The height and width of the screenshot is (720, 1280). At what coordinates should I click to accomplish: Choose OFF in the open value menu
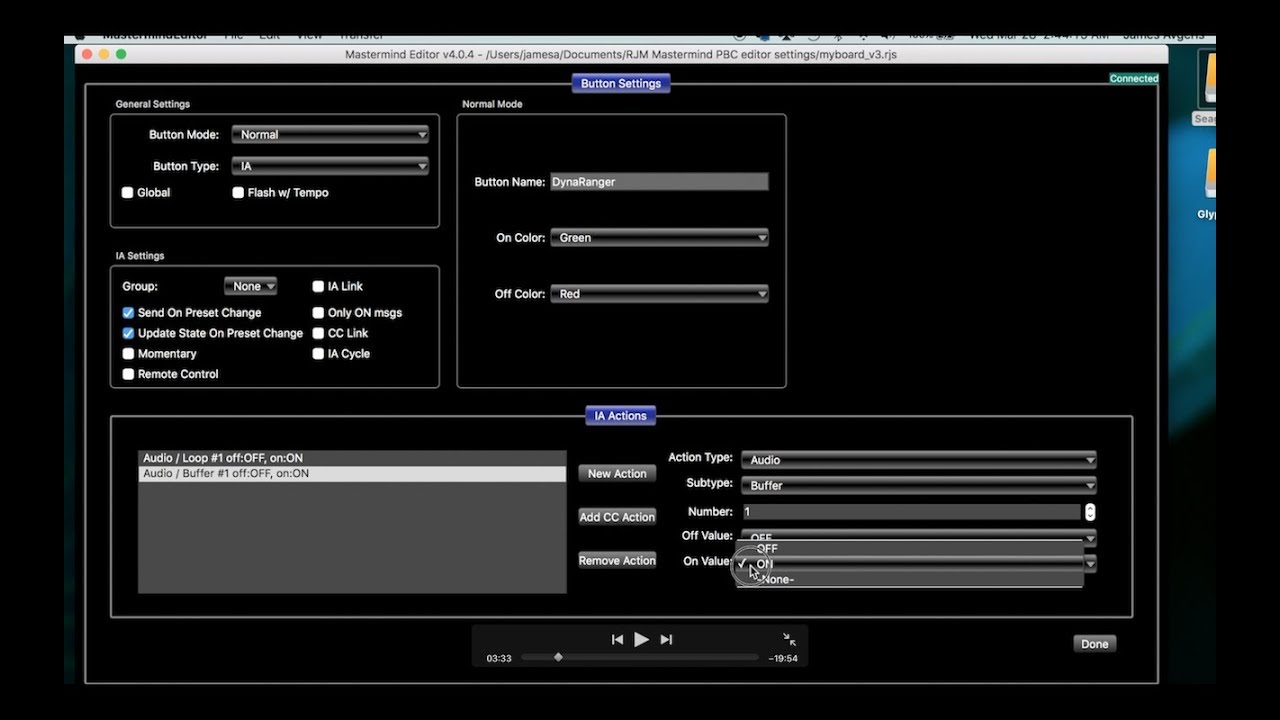pos(910,549)
